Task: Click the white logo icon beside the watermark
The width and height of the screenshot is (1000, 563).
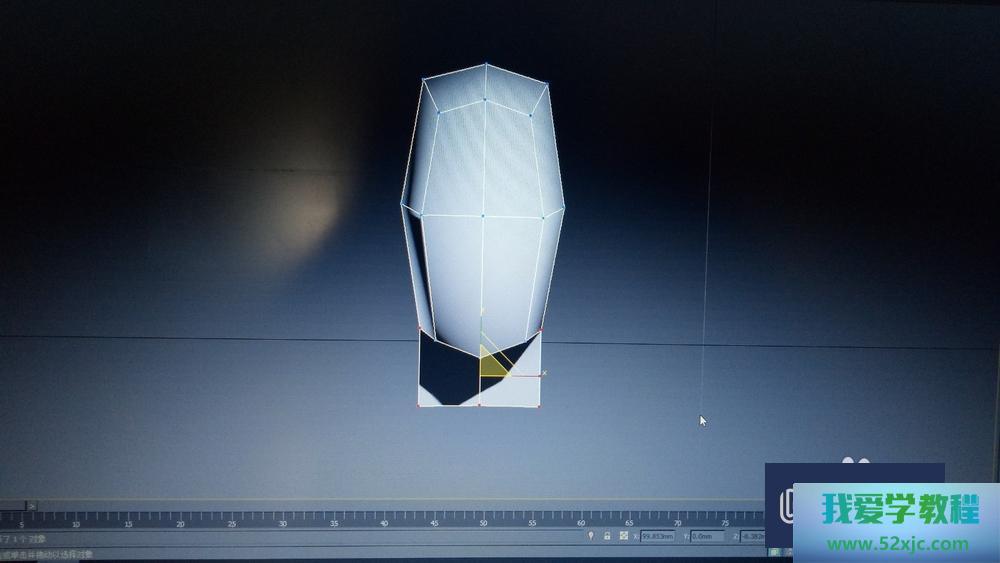Action: click(x=786, y=510)
